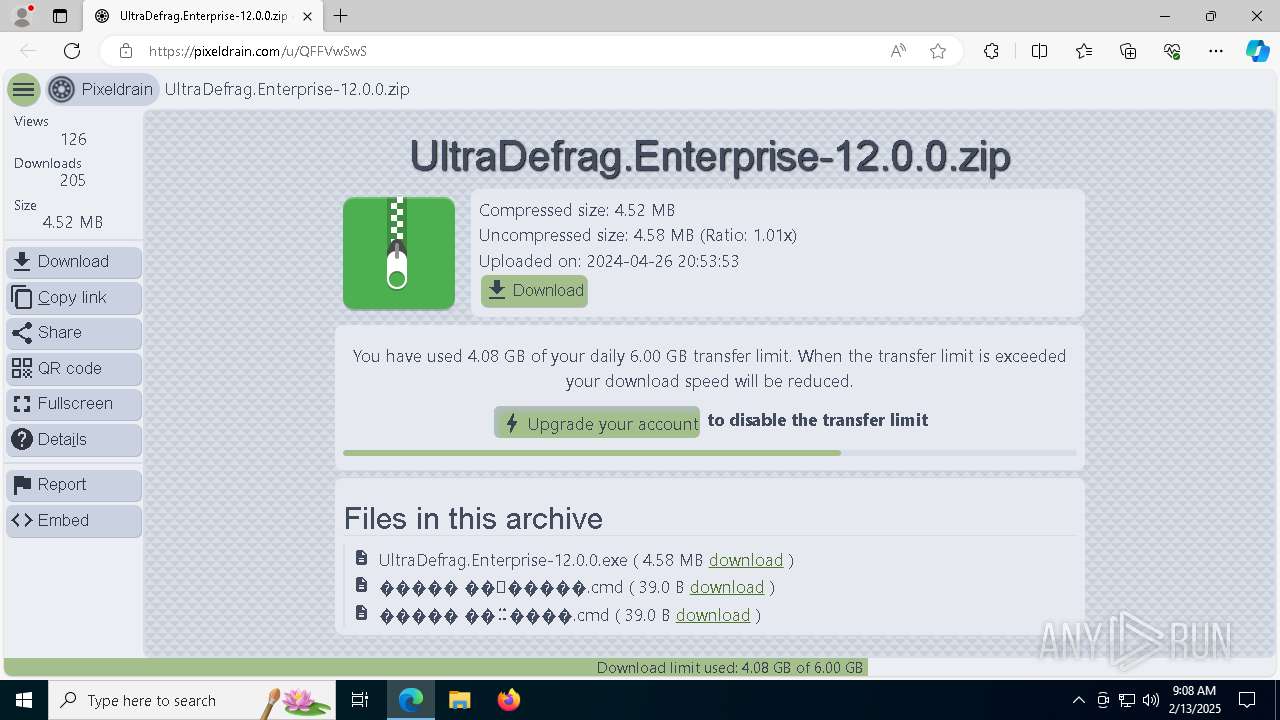Viewport: 1280px width, 720px height.
Task: Activate Read aloud icon in address bar
Action: tap(898, 51)
